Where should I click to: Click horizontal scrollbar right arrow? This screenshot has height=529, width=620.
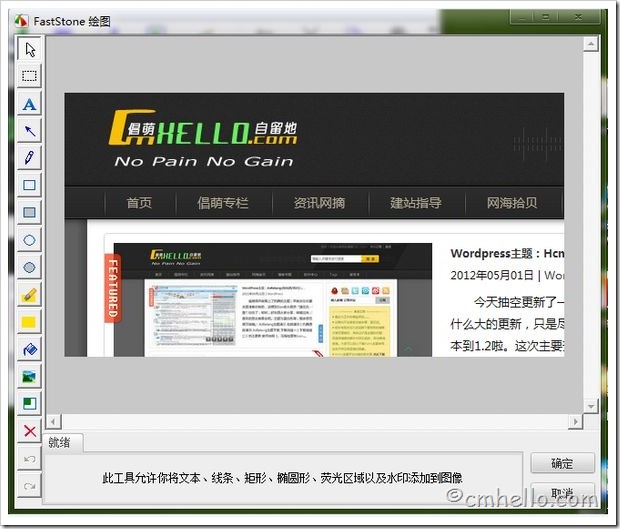click(x=575, y=421)
